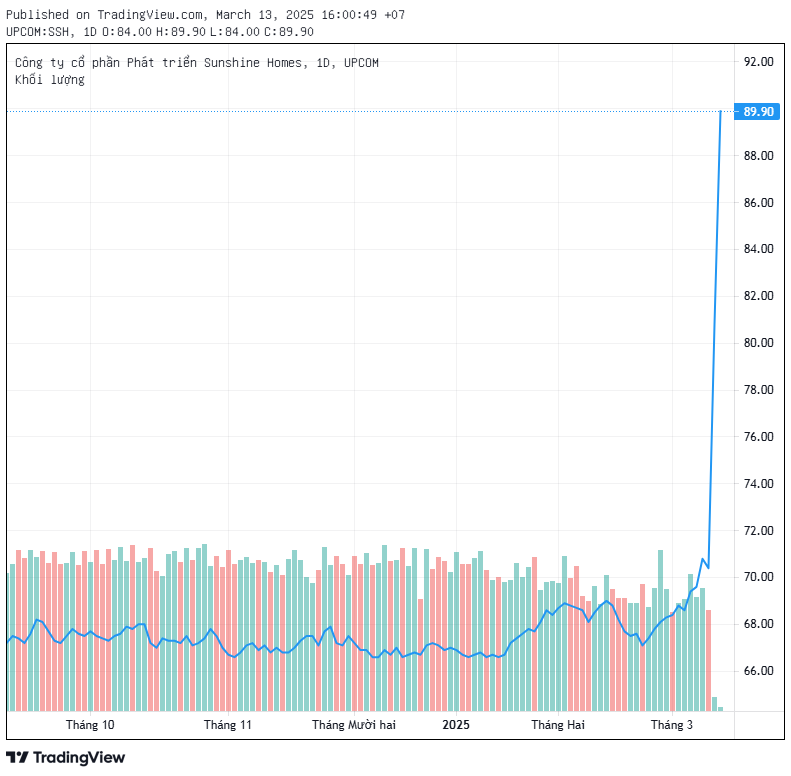The width and height of the screenshot is (791, 776).
Task: Click the 2025 date axis label
Action: click(x=456, y=725)
